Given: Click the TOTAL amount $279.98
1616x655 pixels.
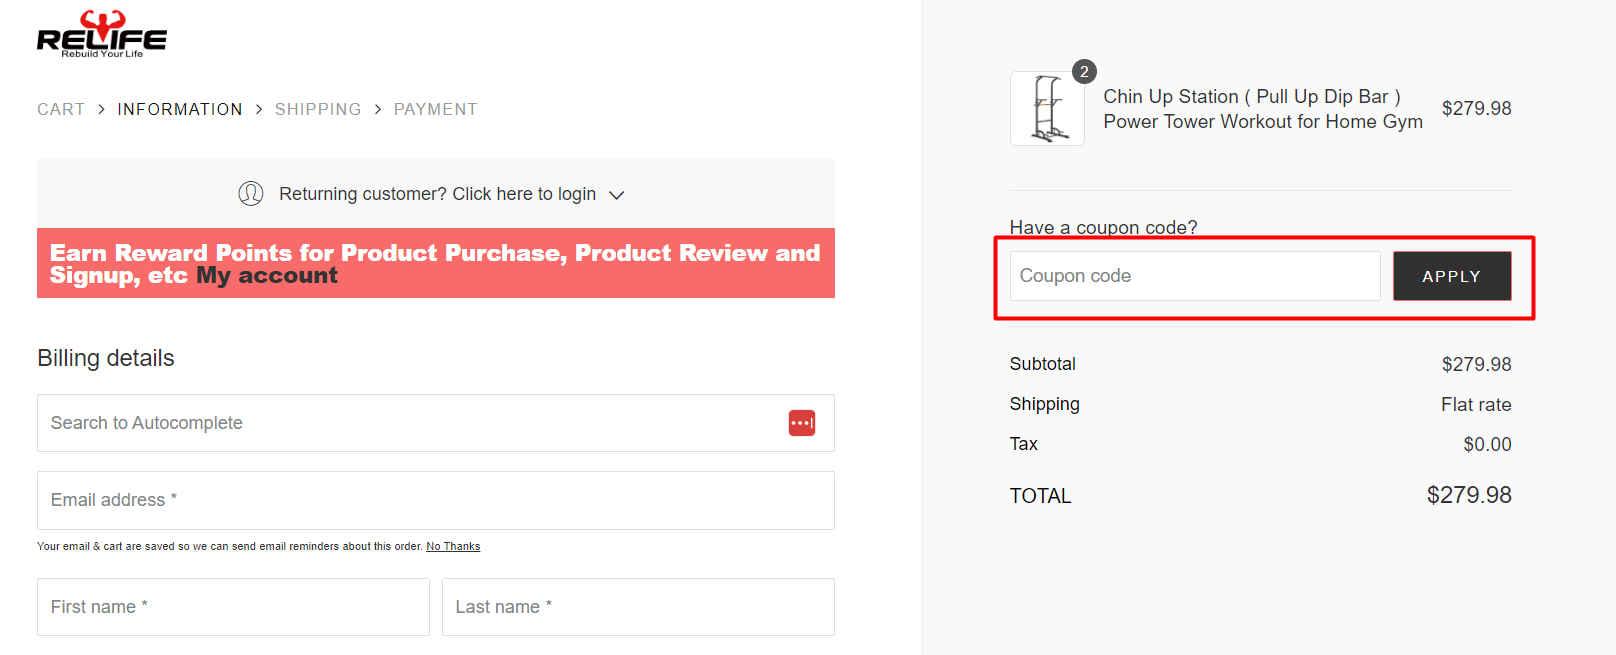Looking at the screenshot, I should point(1469,495).
